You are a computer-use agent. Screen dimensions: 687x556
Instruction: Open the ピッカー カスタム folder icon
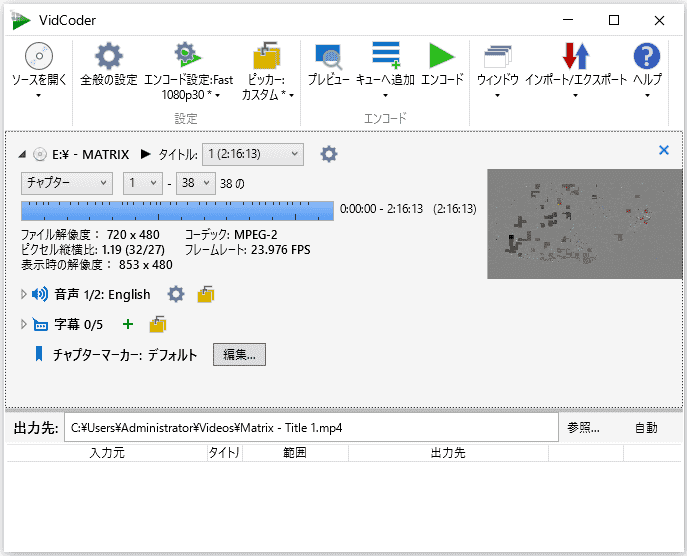coord(267,56)
